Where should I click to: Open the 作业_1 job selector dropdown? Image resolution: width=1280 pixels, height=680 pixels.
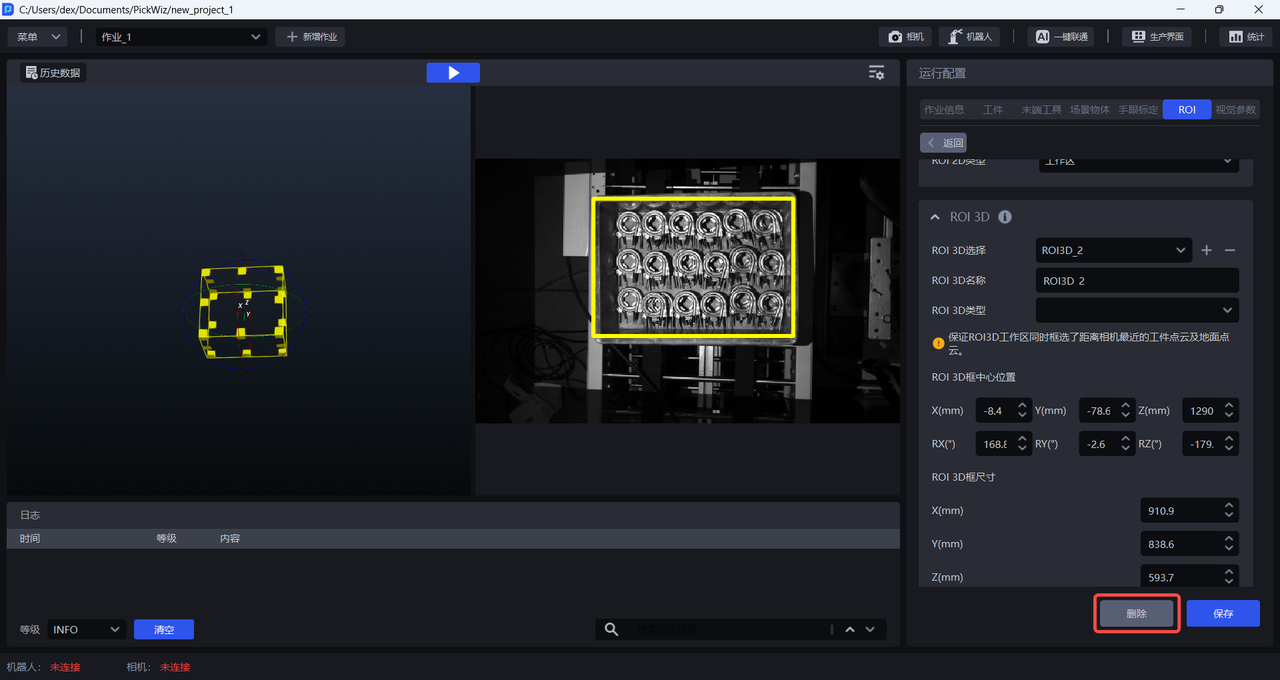pos(181,37)
